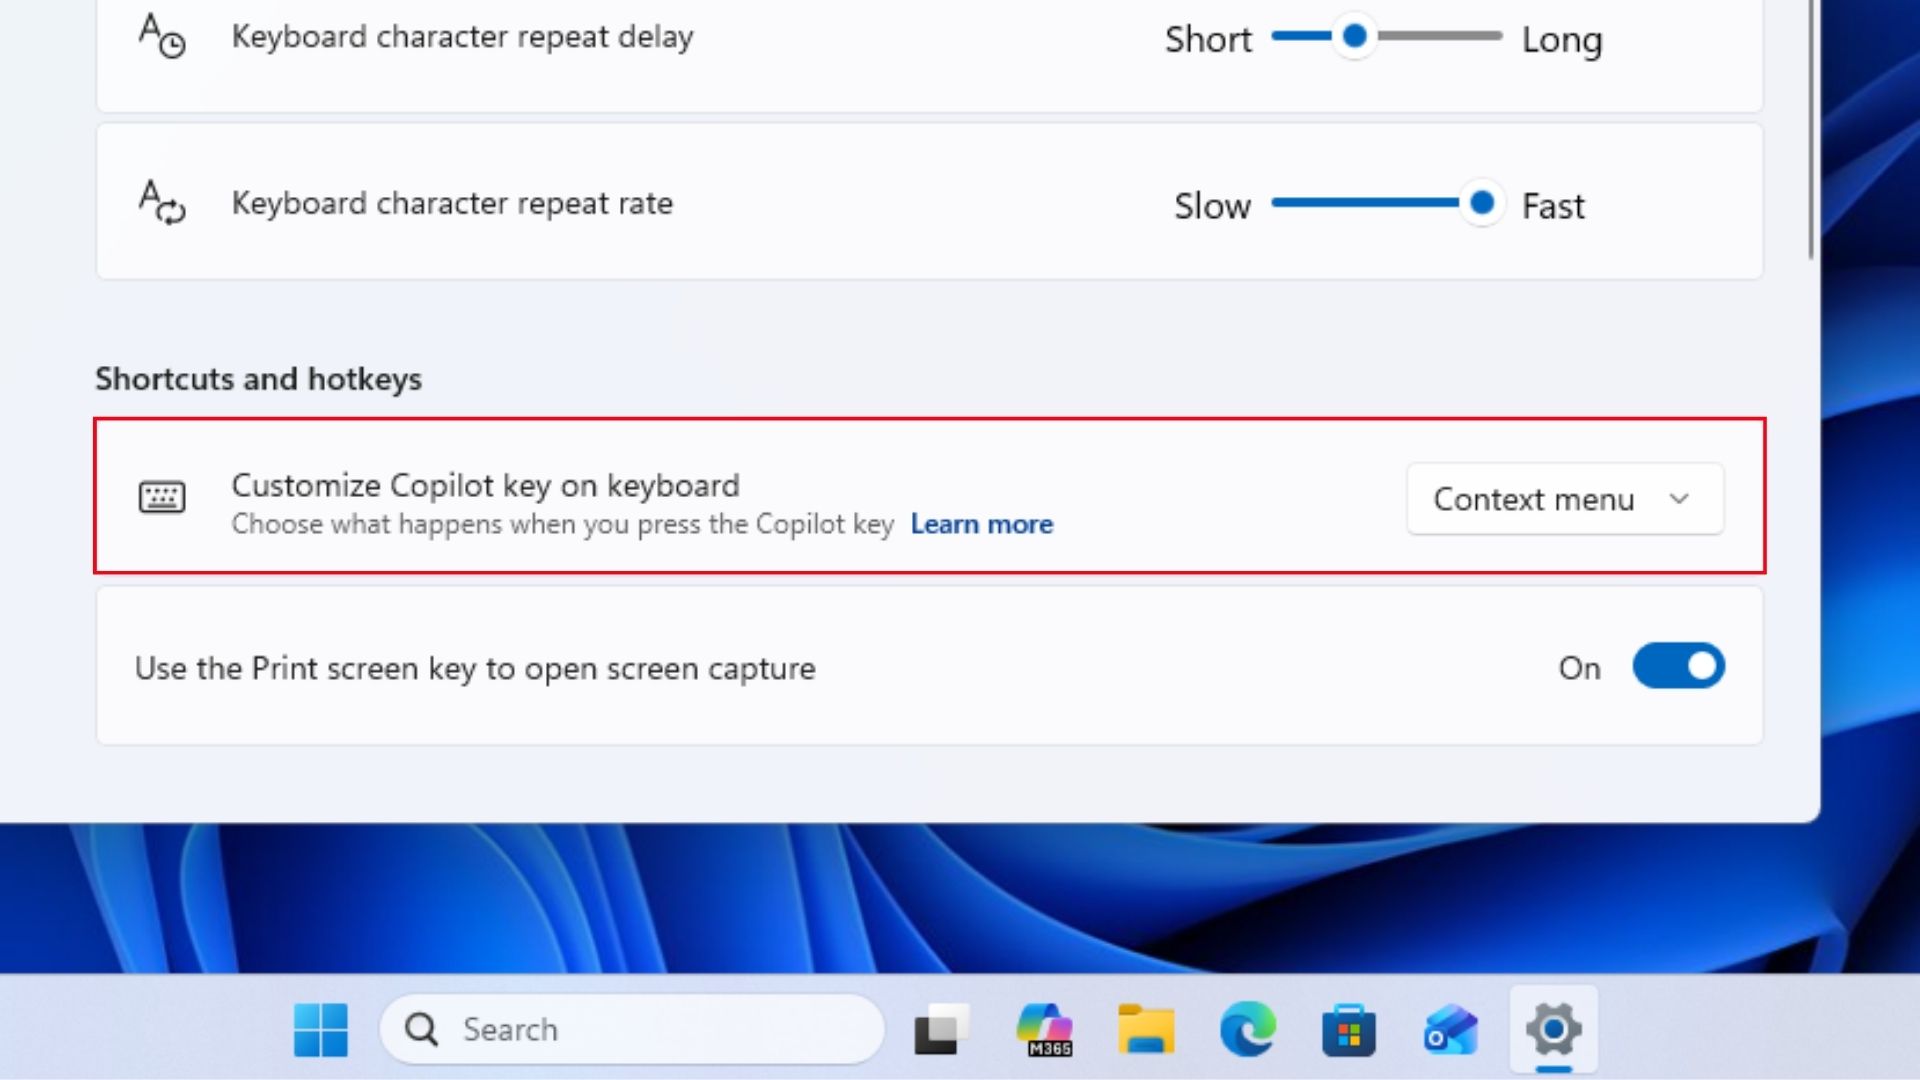This screenshot has height=1080, width=1920.
Task: Open Outlook from the taskbar
Action: tap(1451, 1029)
